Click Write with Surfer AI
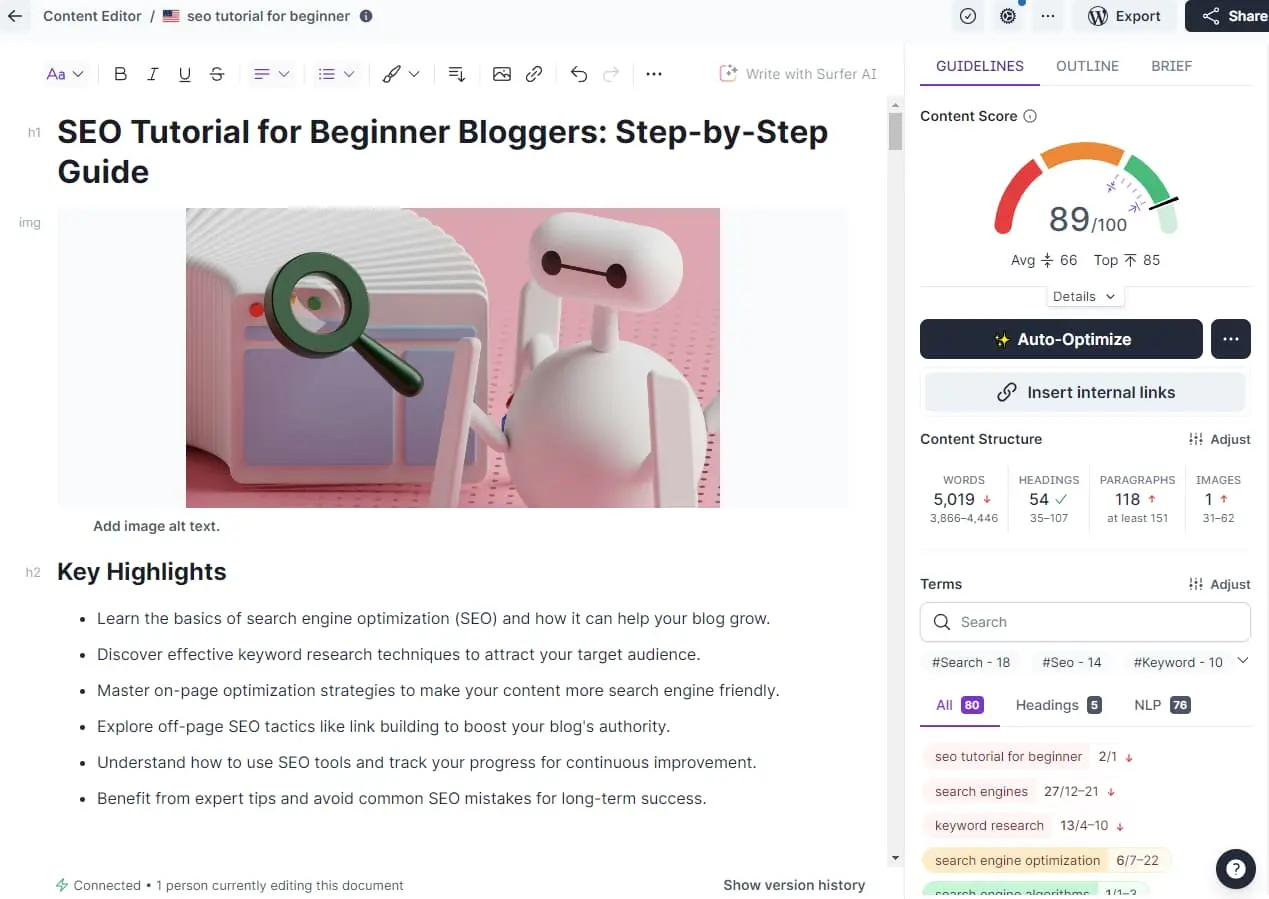The image size is (1269, 899). tap(798, 74)
